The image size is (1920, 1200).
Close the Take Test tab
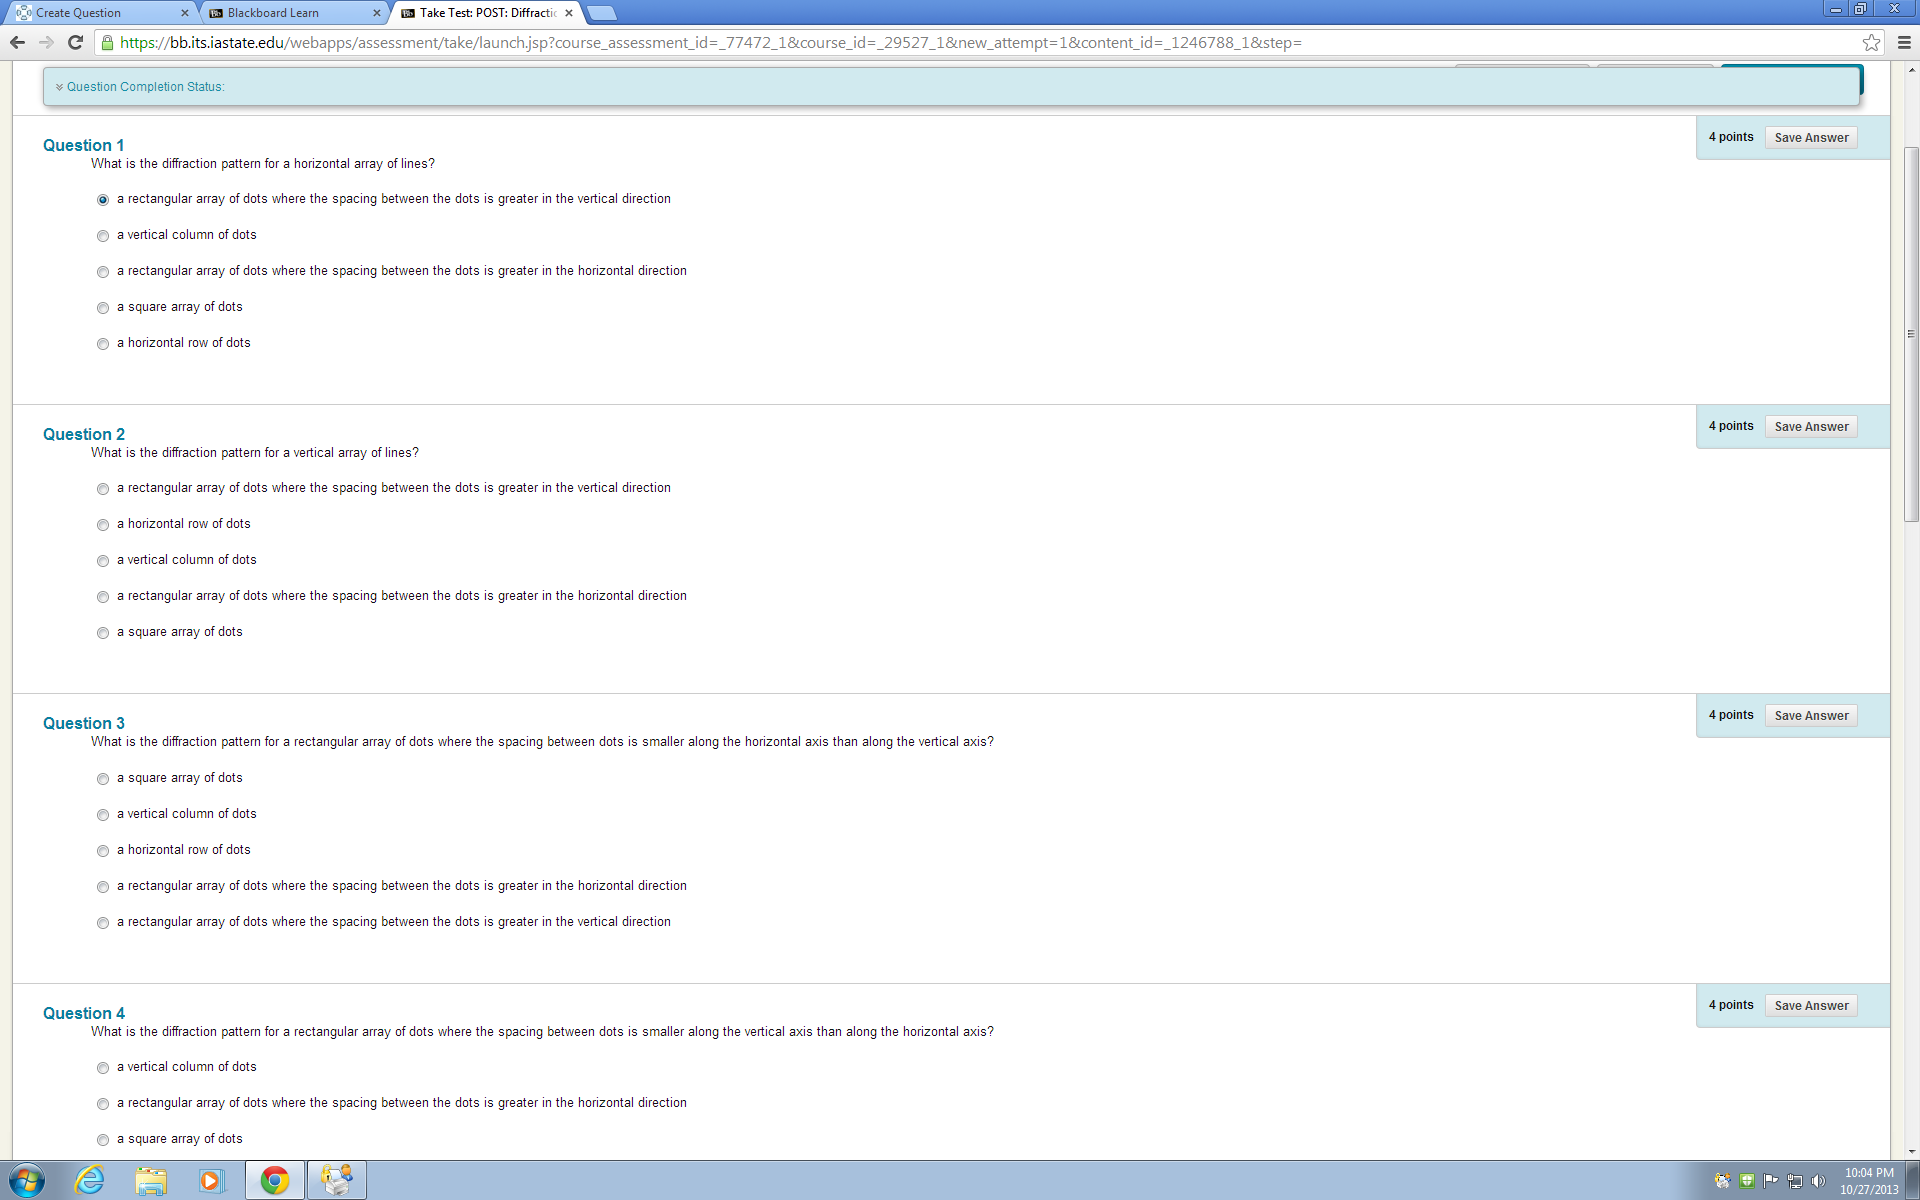(x=569, y=13)
